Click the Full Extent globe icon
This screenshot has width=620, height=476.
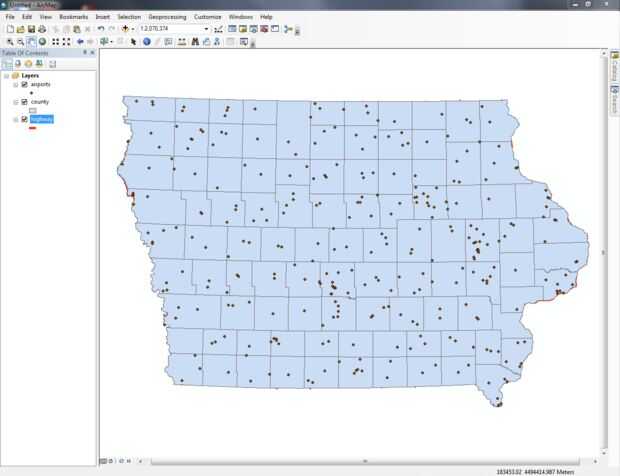coord(42,42)
